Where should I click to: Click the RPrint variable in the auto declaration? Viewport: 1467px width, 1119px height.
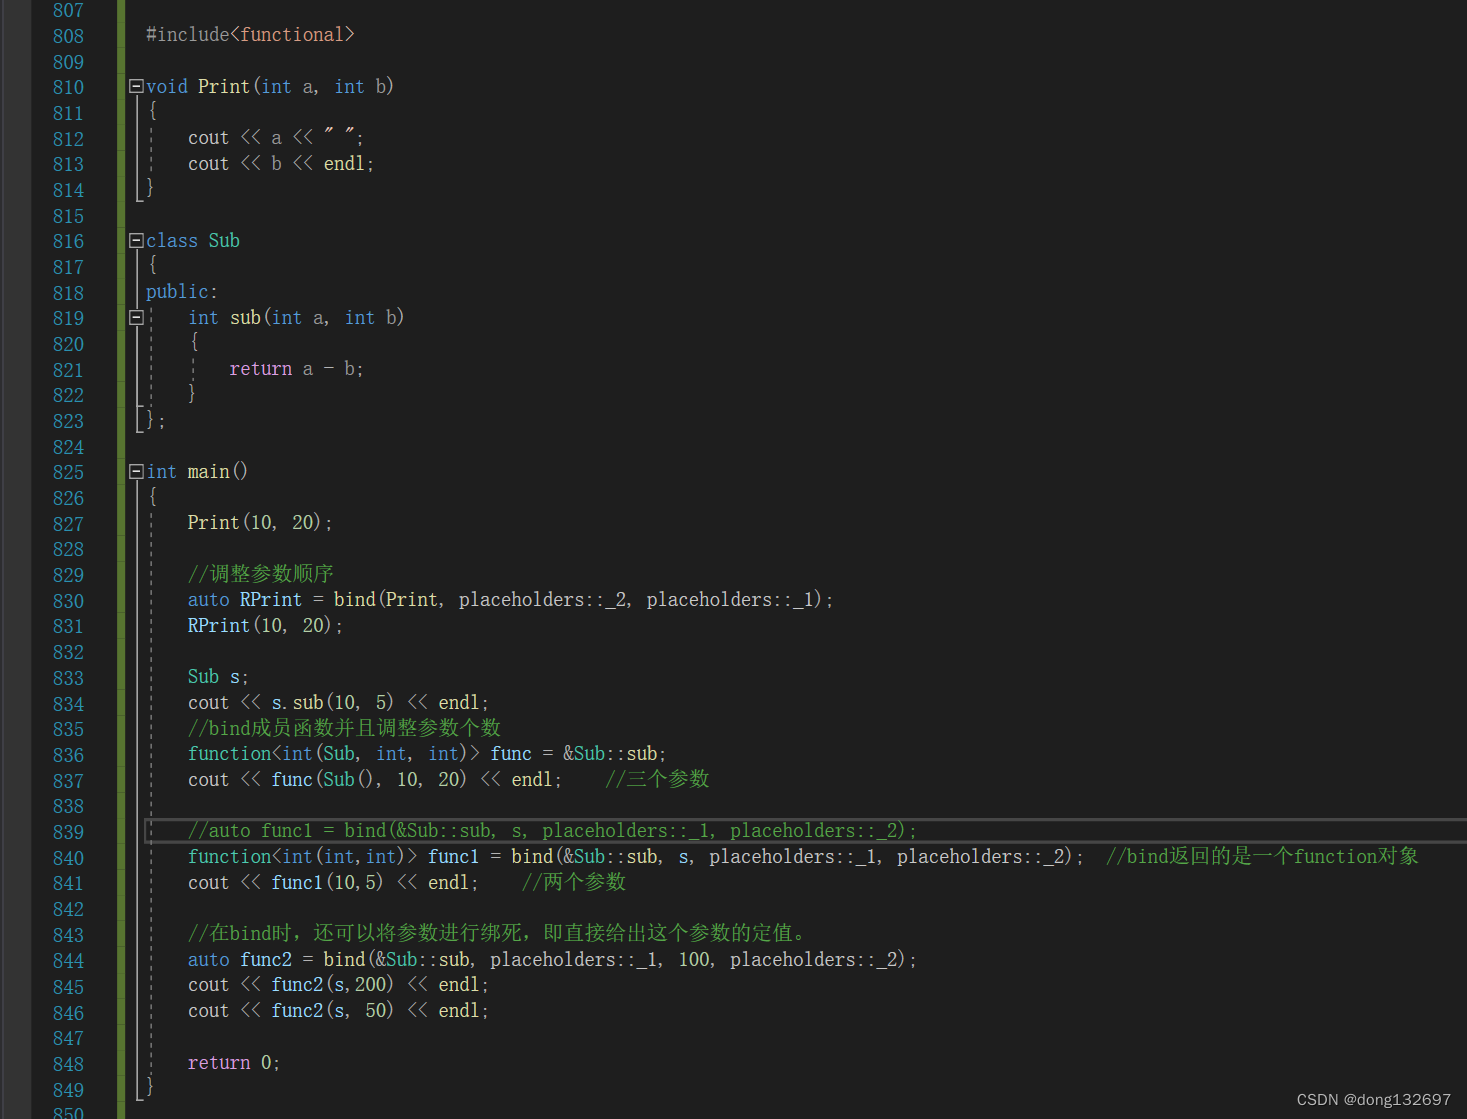point(270,600)
